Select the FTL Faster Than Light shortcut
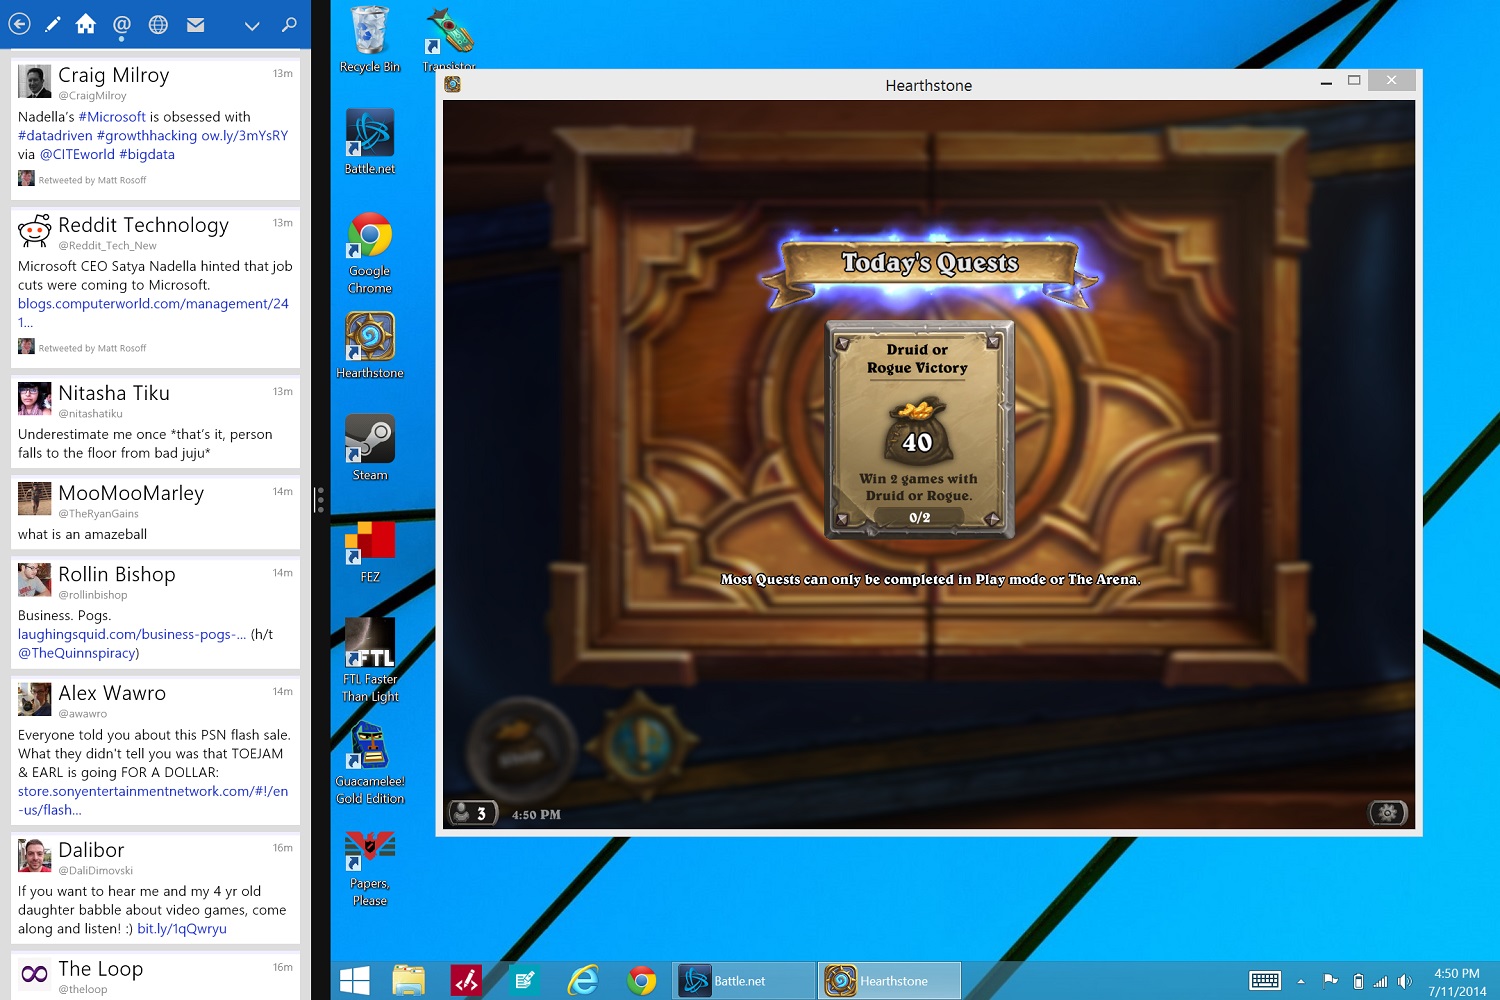This screenshot has width=1500, height=1000. coord(370,660)
